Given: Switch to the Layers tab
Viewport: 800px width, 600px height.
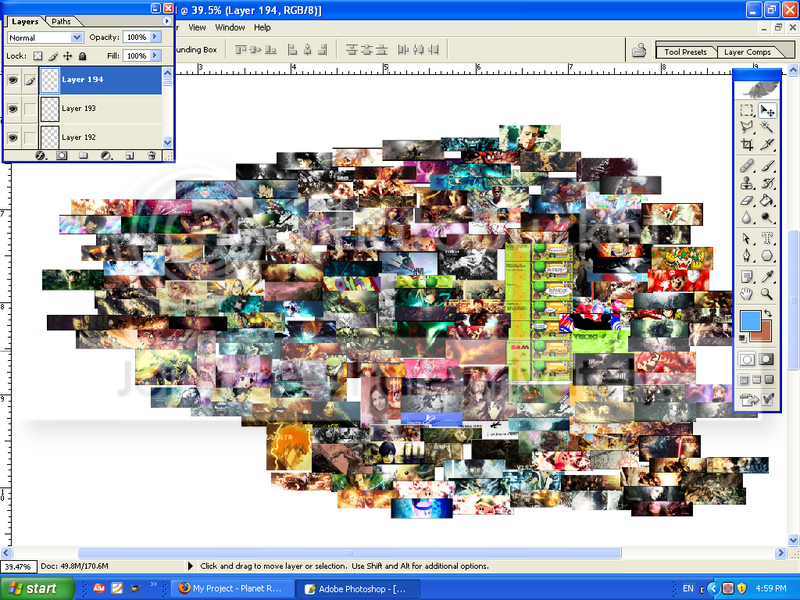Looking at the screenshot, I should click(25, 21).
